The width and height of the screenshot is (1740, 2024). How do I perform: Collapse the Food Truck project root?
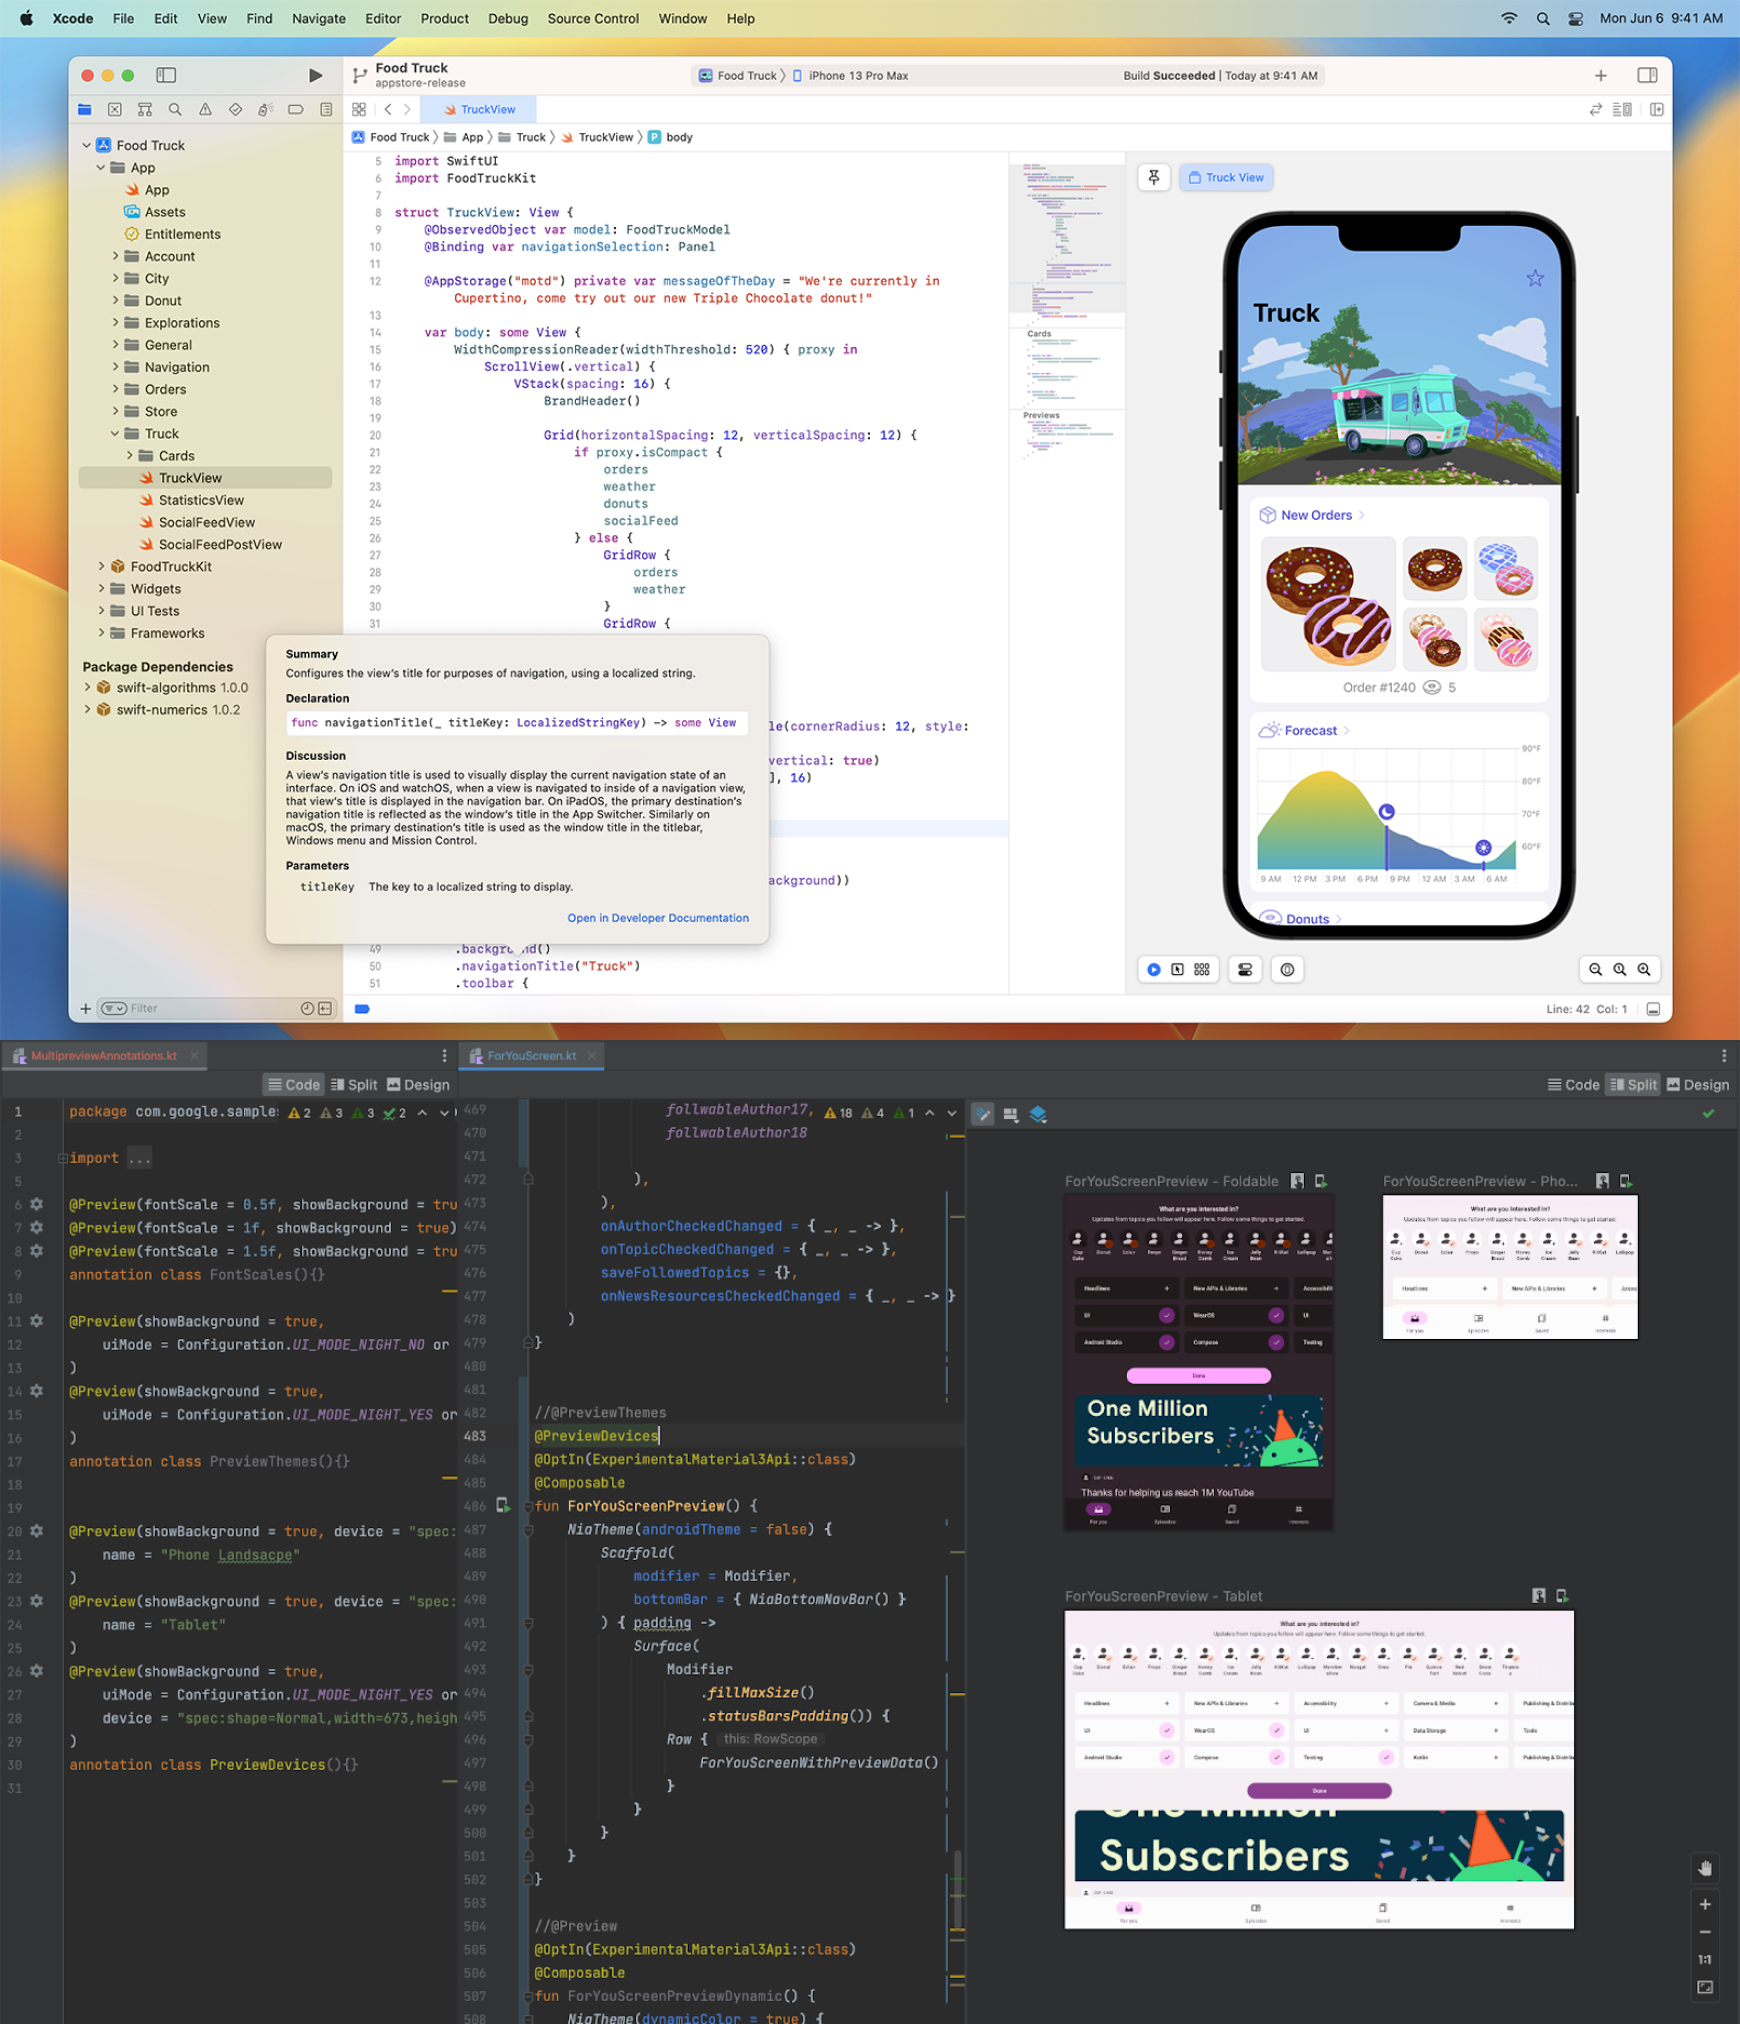click(87, 145)
